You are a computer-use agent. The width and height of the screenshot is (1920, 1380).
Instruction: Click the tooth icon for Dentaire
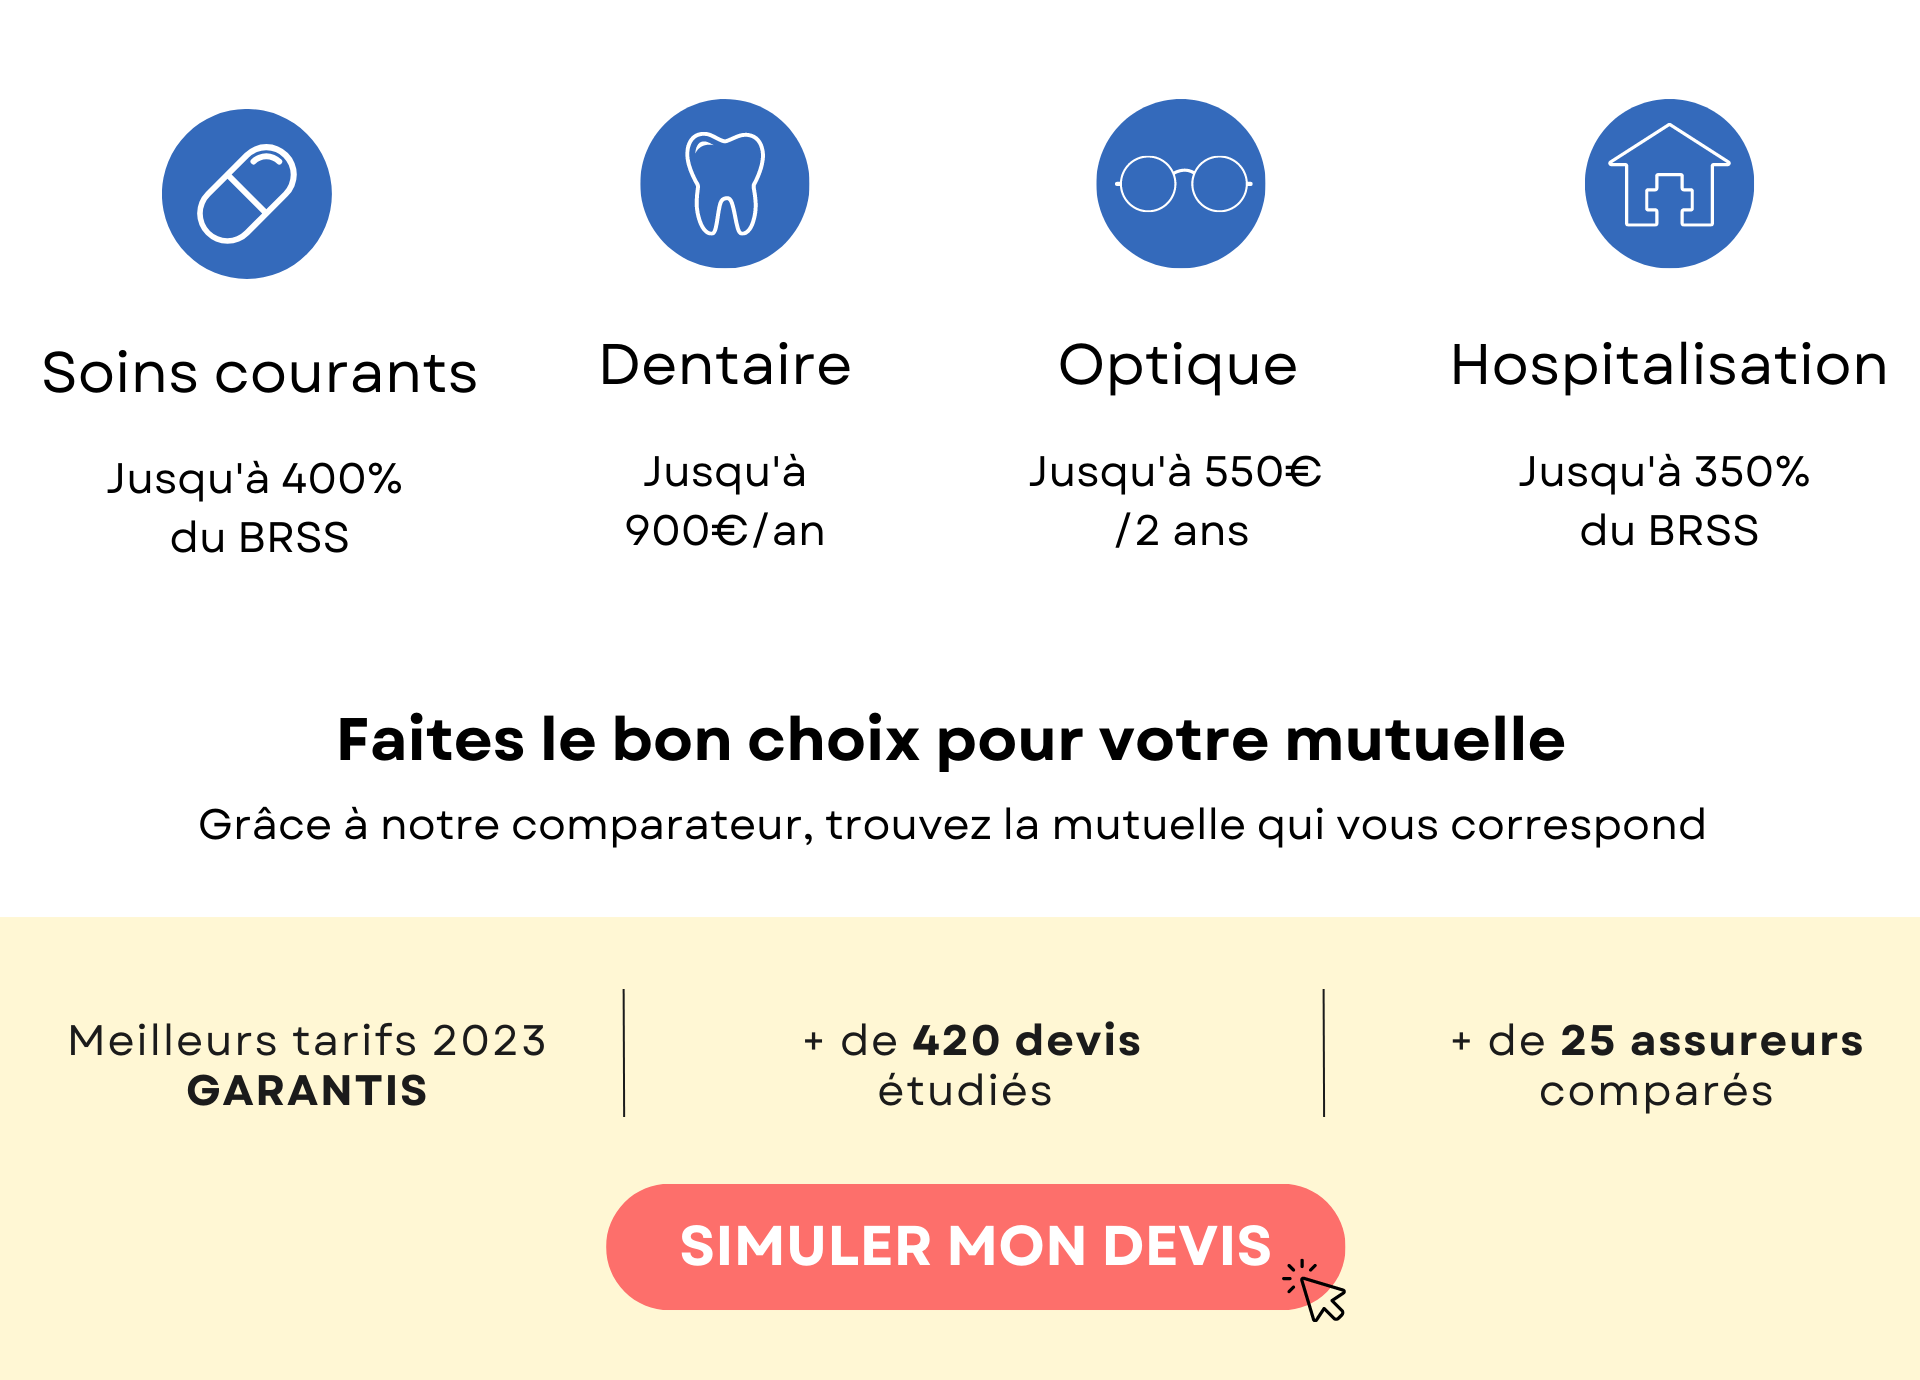pyautogui.click(x=725, y=184)
